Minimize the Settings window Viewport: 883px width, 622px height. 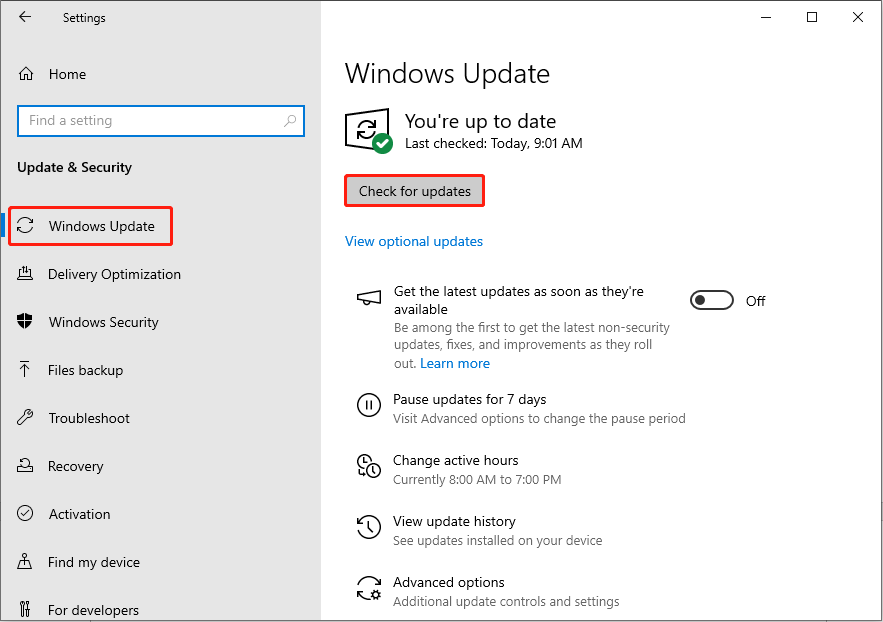766,17
